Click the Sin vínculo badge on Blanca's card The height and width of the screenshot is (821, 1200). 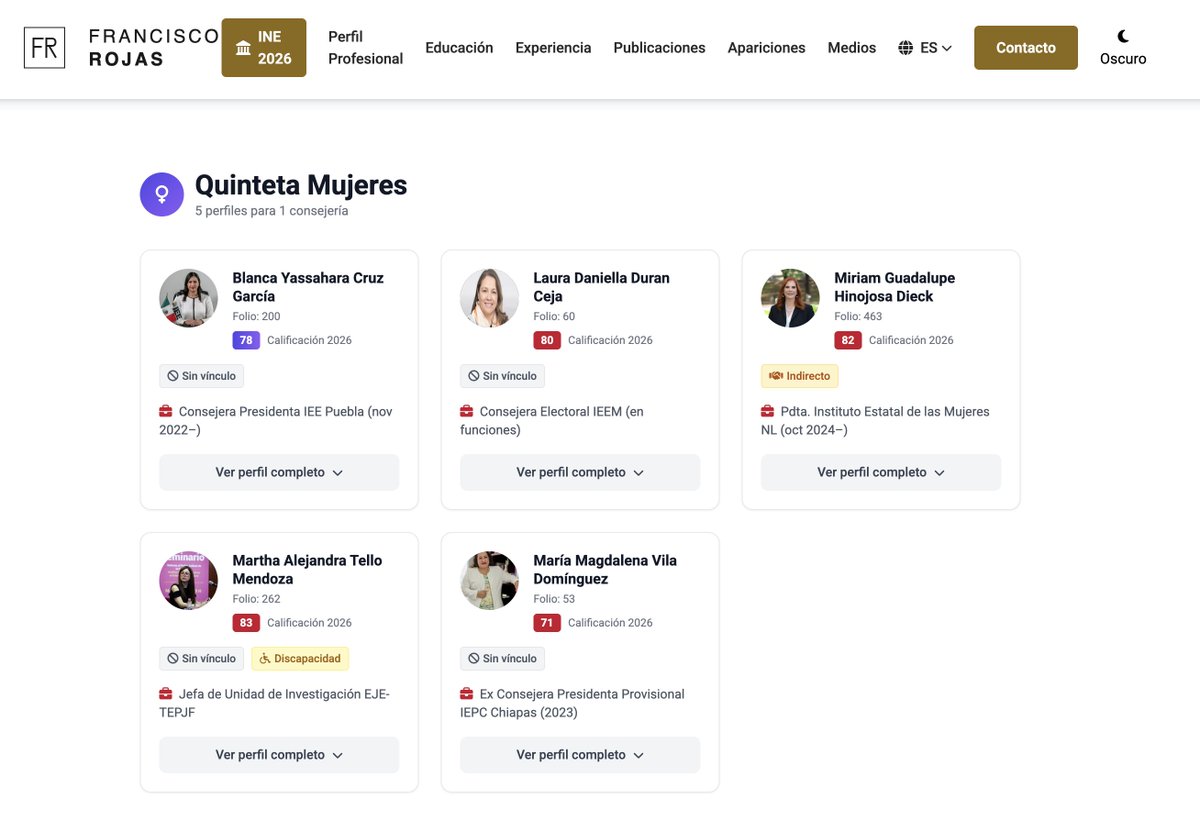point(201,376)
